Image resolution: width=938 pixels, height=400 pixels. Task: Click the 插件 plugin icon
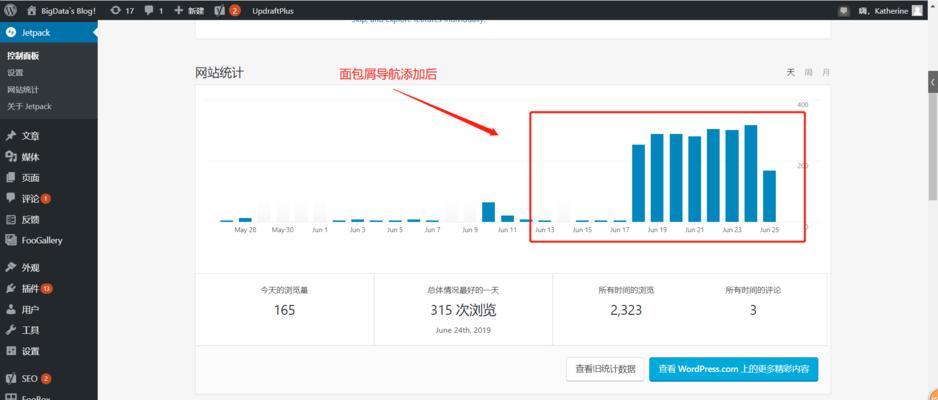tap(11, 288)
